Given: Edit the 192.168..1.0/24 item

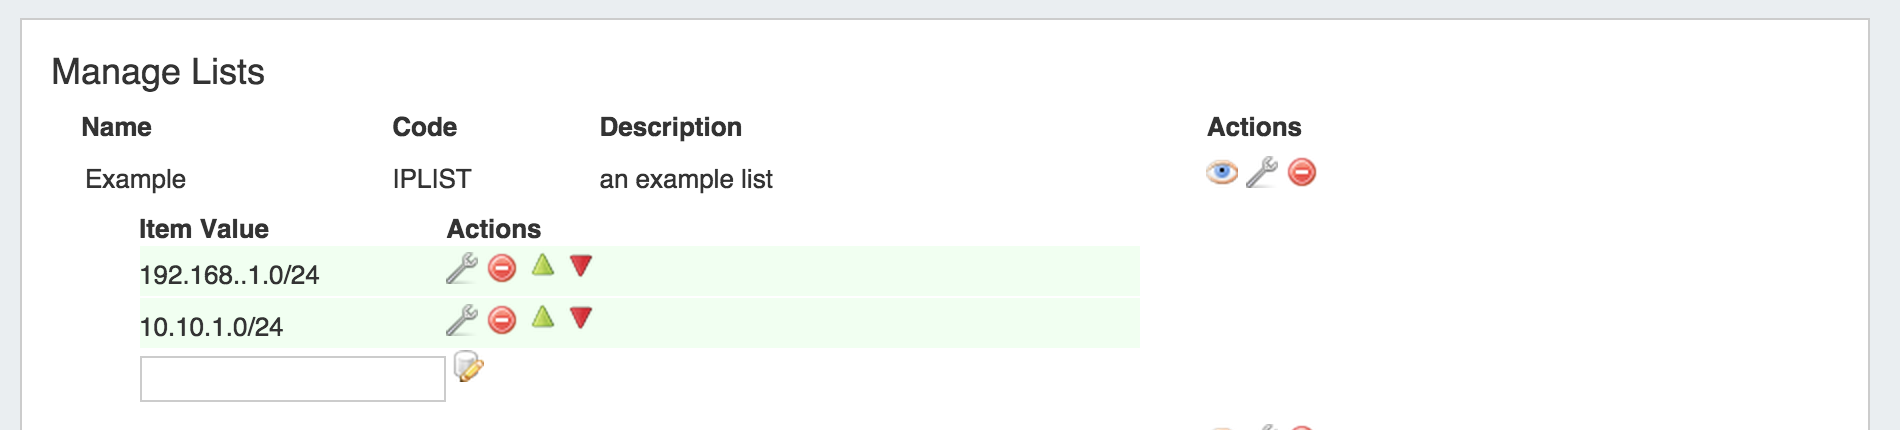Looking at the screenshot, I should (x=461, y=268).
